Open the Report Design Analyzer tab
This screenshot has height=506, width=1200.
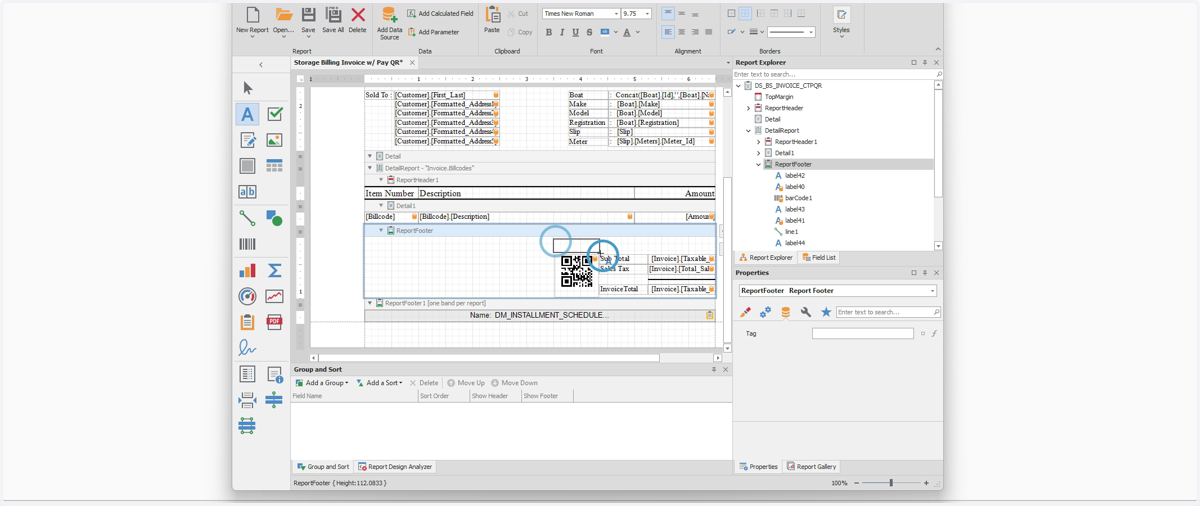click(395, 467)
